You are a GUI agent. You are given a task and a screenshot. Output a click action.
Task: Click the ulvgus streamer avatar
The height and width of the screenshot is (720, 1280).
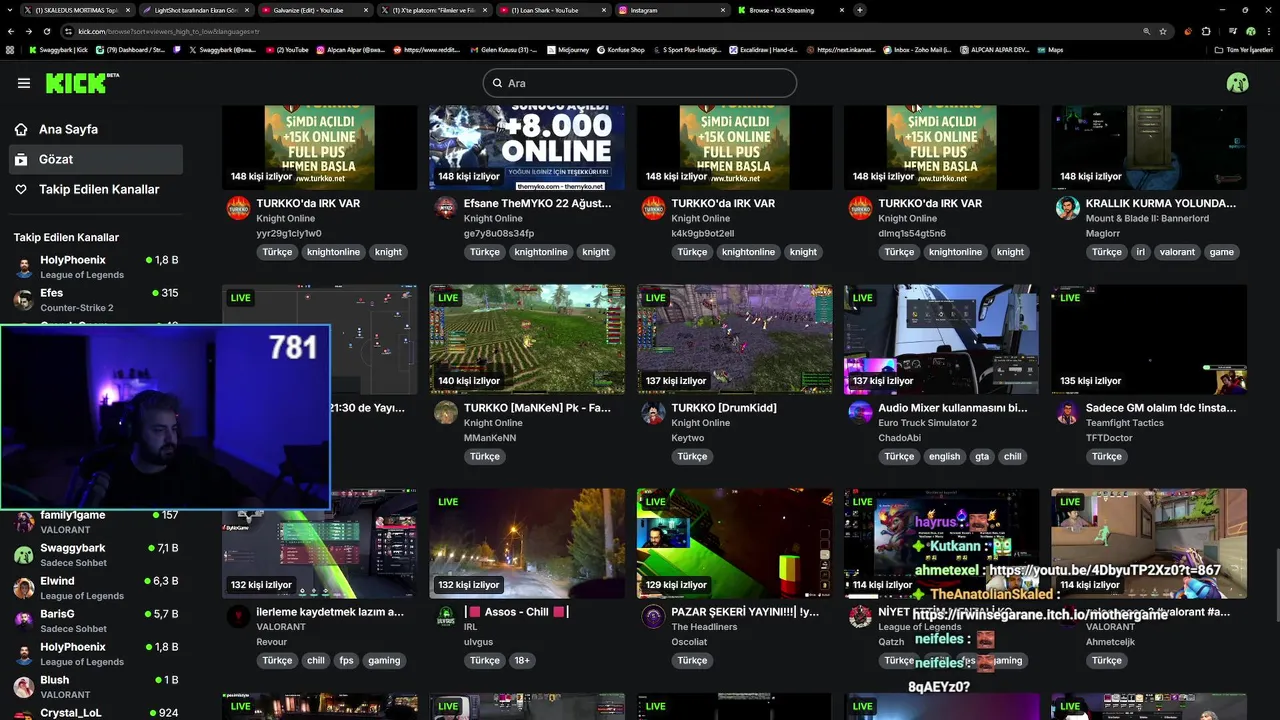point(446,616)
